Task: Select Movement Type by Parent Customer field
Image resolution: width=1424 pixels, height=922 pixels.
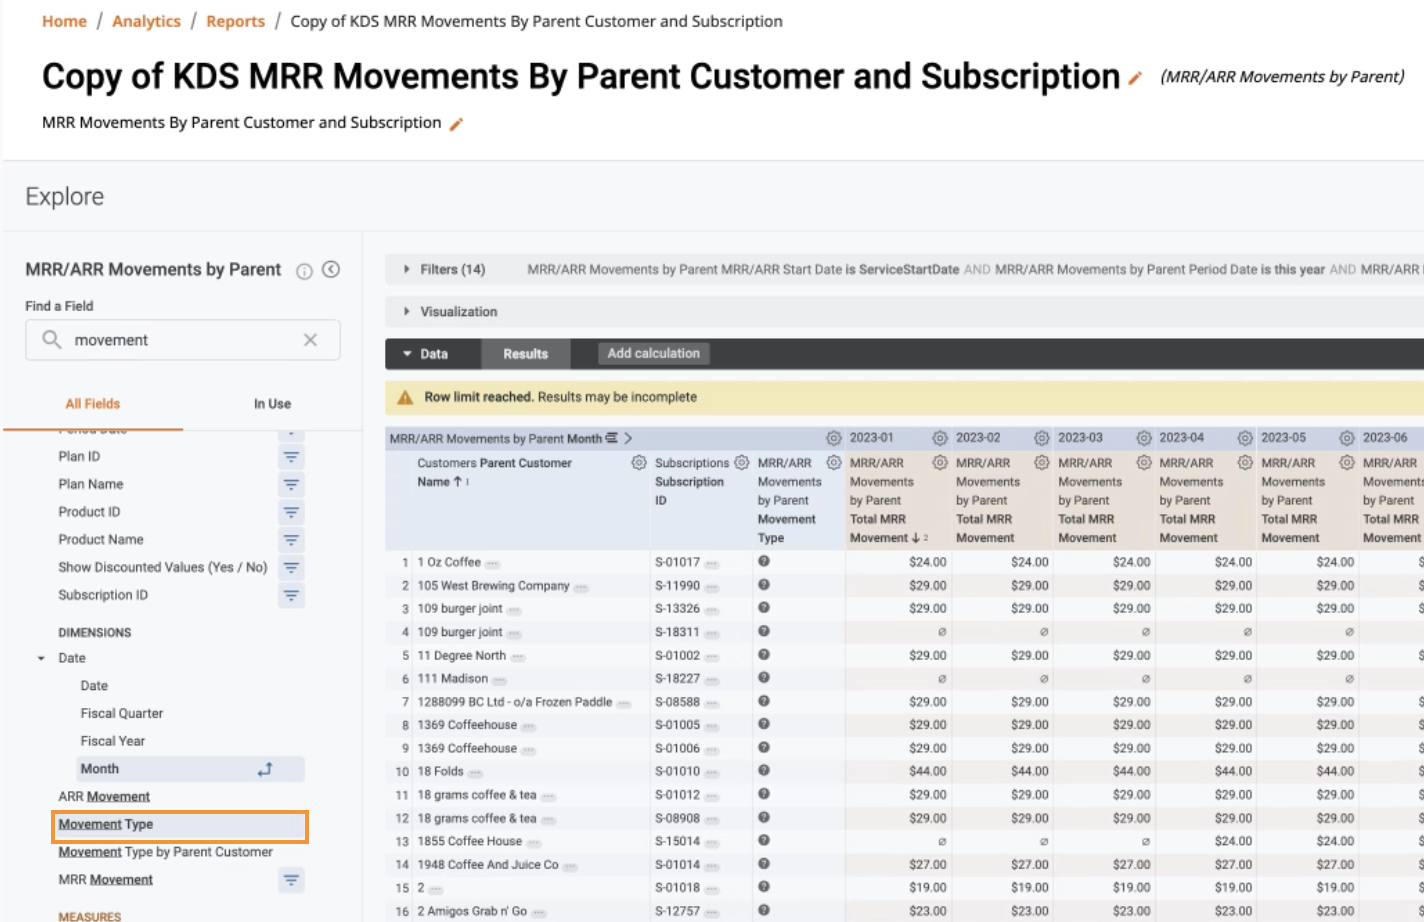Action: coord(165,852)
